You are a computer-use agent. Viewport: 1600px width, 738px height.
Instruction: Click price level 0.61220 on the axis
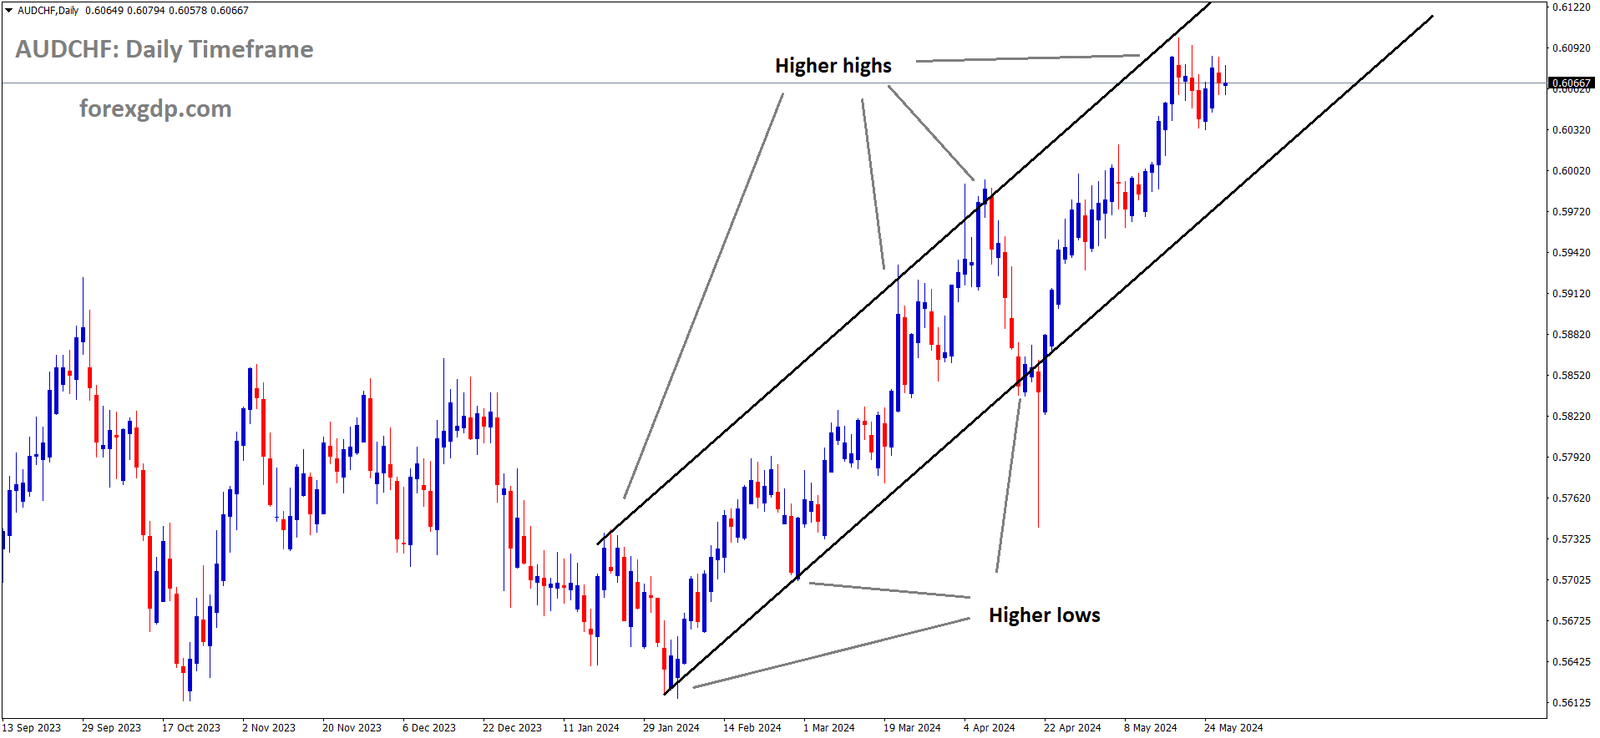[1571, 7]
